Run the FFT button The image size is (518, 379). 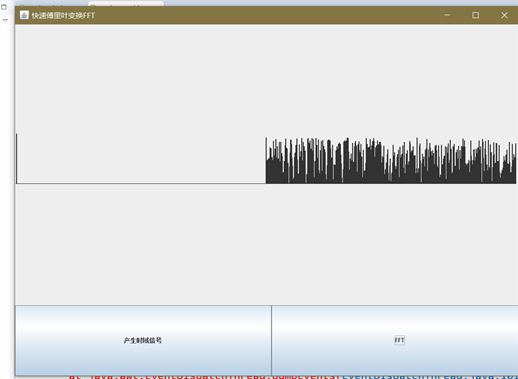(x=395, y=340)
